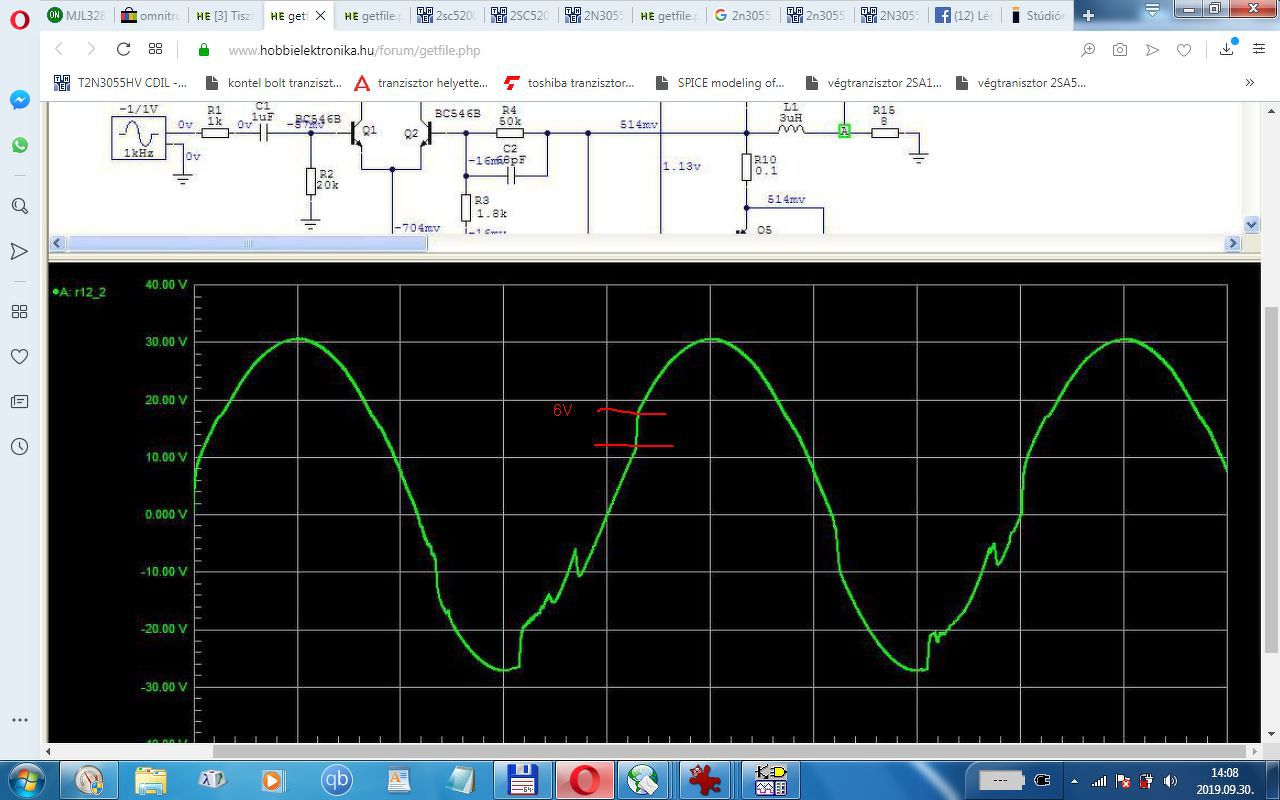1280x800 pixels.
Task: Focus the address bar with hobbielektronika.hu URL
Action: (640, 50)
